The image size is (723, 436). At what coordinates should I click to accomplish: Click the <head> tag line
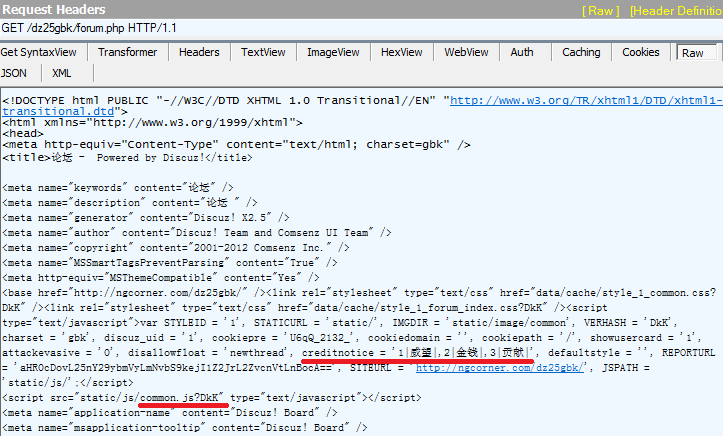23,134
